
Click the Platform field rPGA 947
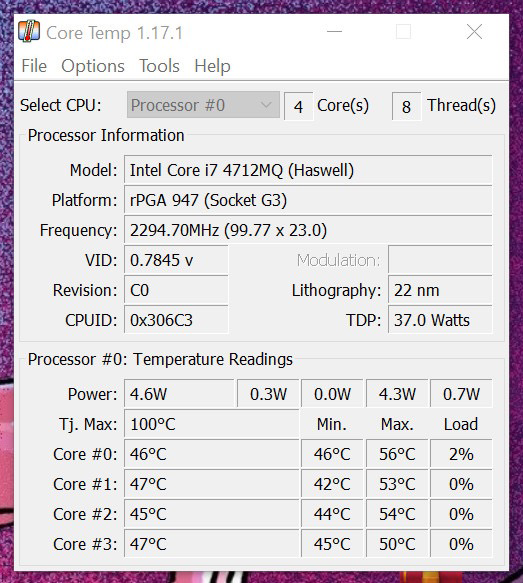click(308, 200)
